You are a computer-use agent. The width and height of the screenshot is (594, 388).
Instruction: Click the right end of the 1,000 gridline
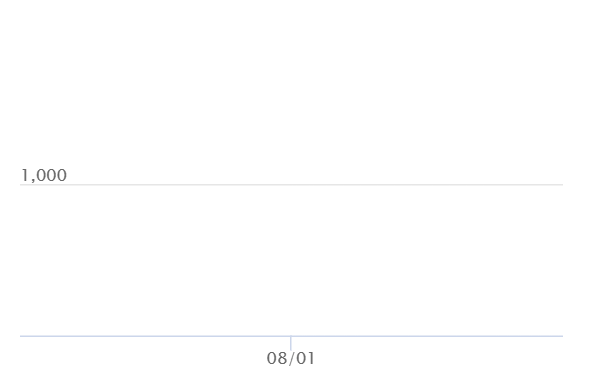click(x=562, y=185)
